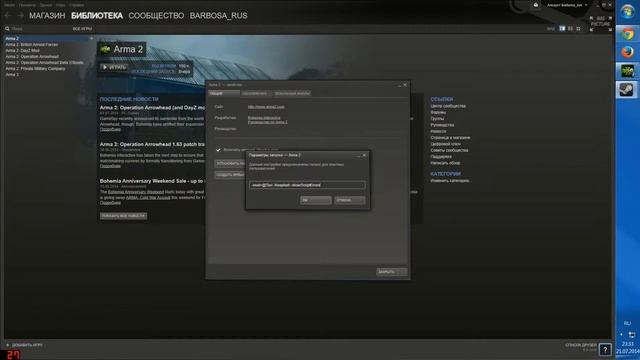The height and width of the screenshot is (360, 640).
Task: Open the account barbosa_rus dropdown
Action: (567, 5)
